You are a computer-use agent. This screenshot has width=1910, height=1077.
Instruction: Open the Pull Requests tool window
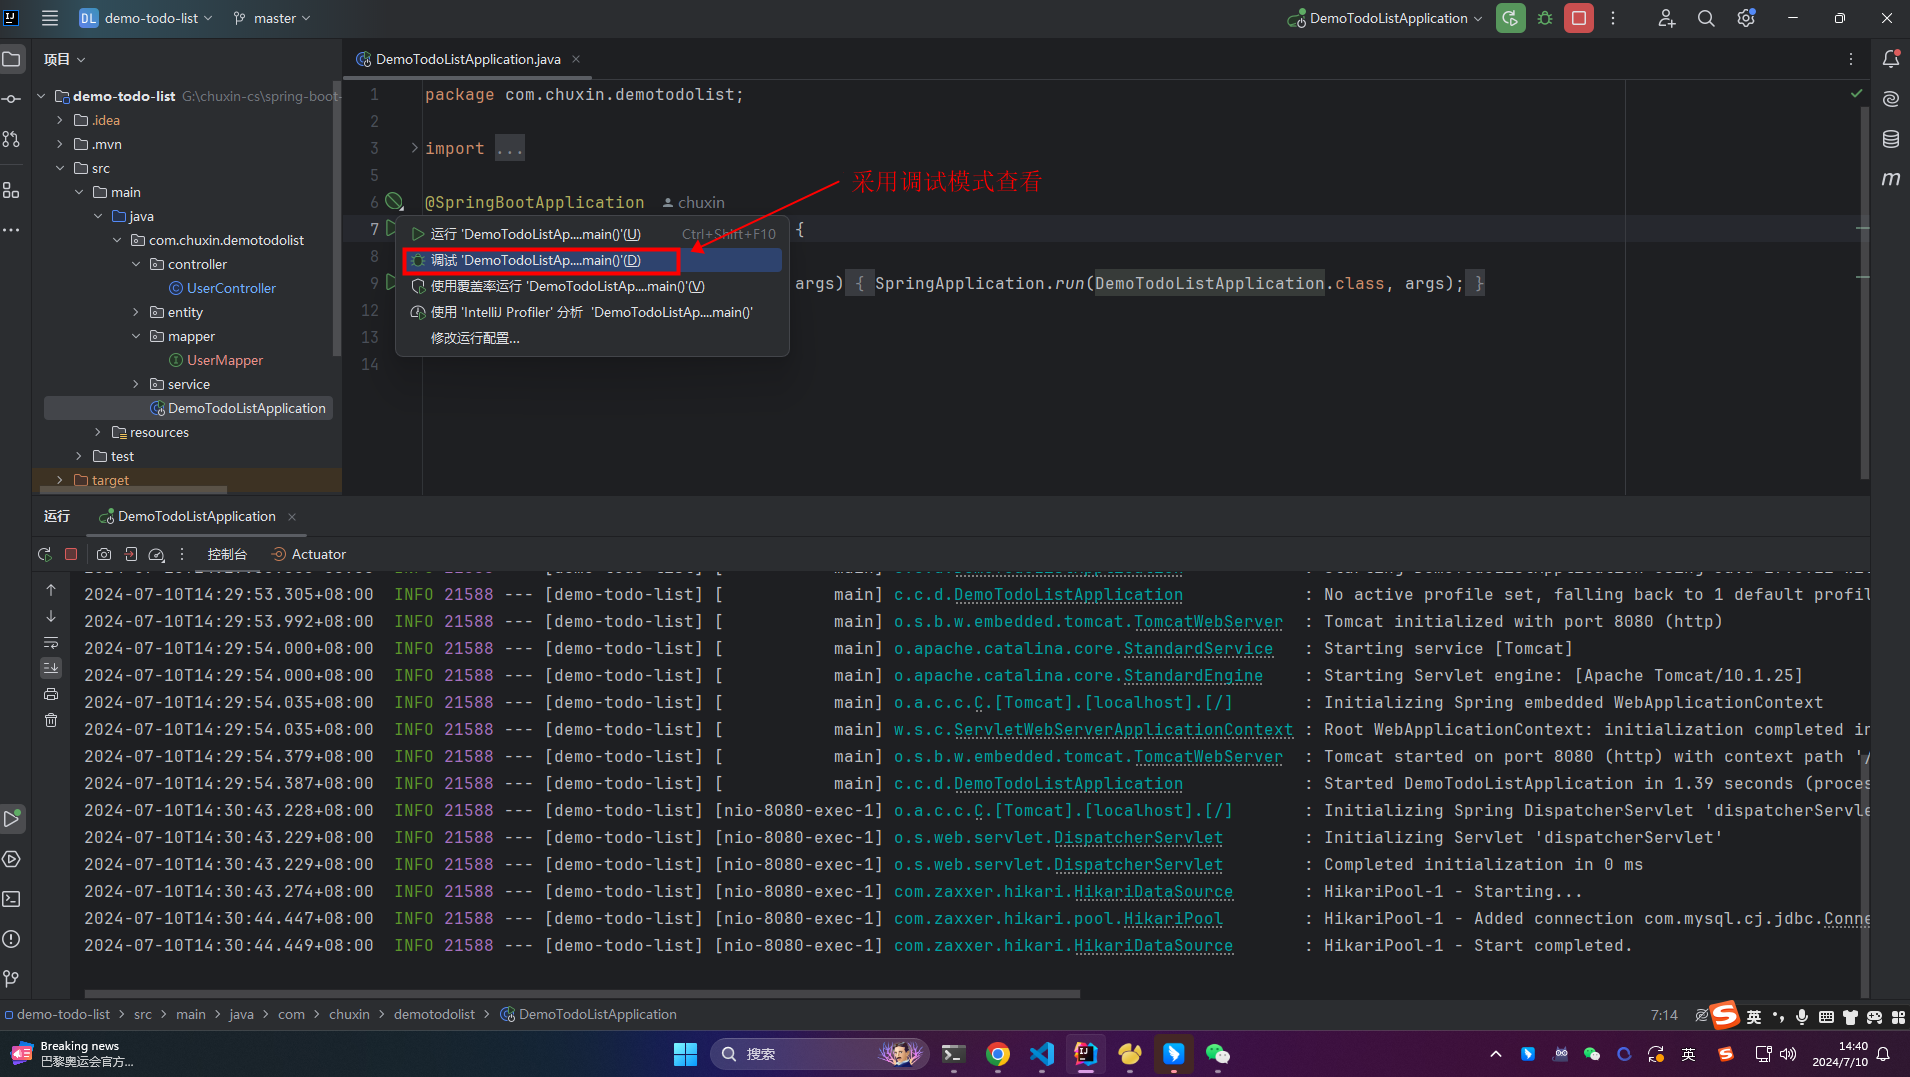pyautogui.click(x=12, y=139)
